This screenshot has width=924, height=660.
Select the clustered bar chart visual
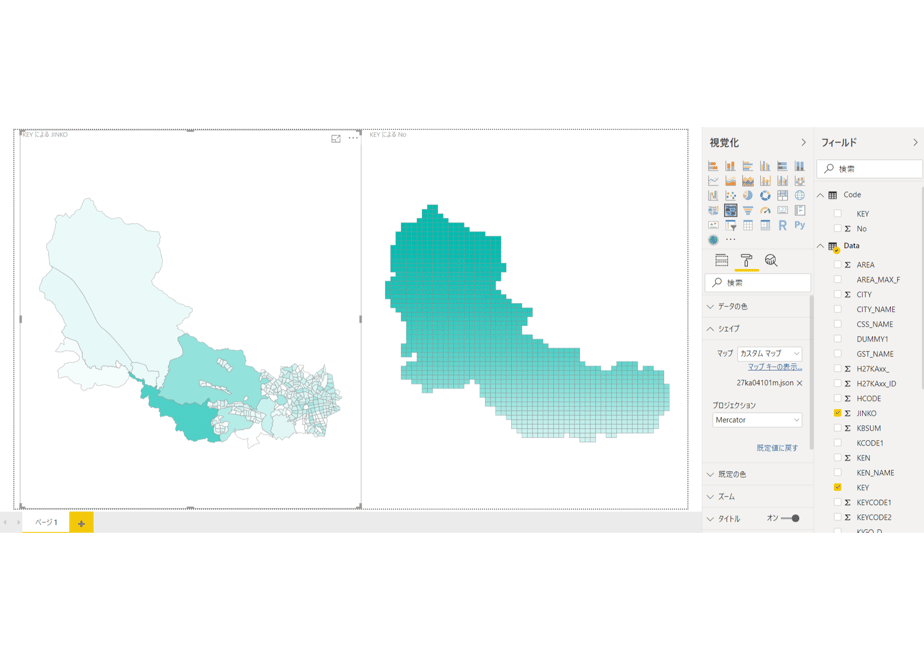tap(748, 166)
